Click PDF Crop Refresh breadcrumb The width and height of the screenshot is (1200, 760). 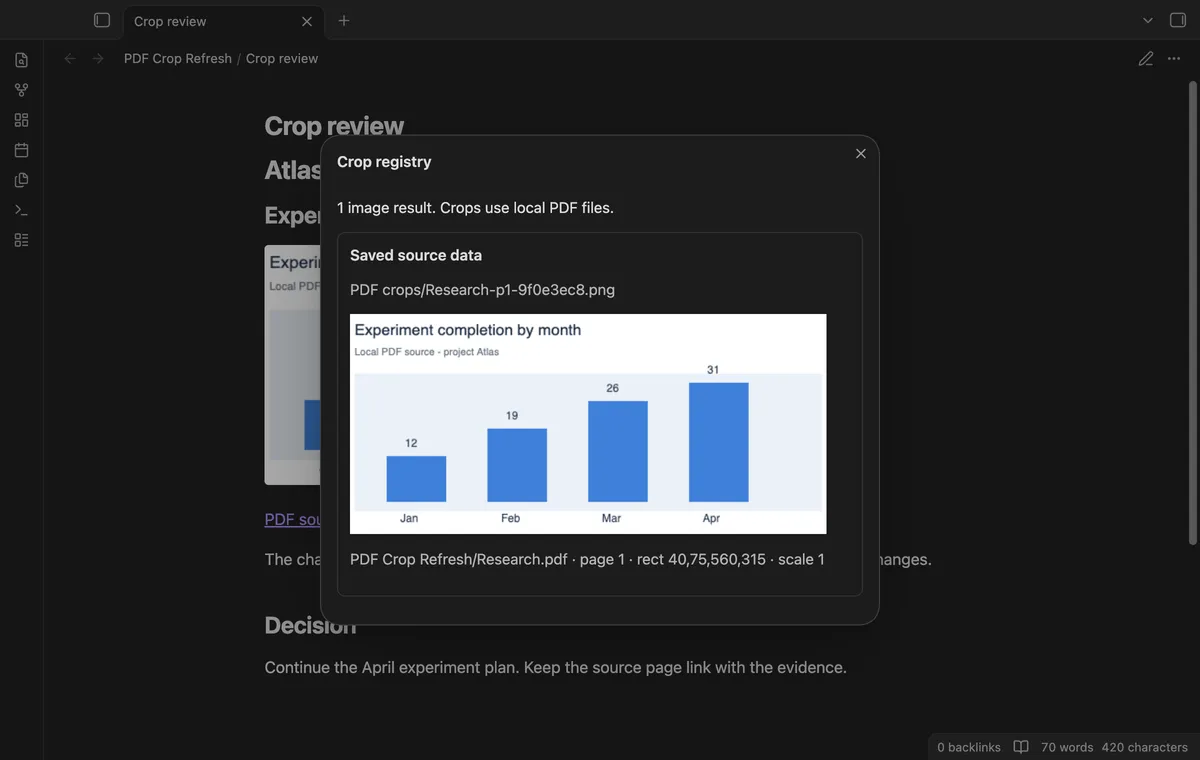tap(178, 59)
